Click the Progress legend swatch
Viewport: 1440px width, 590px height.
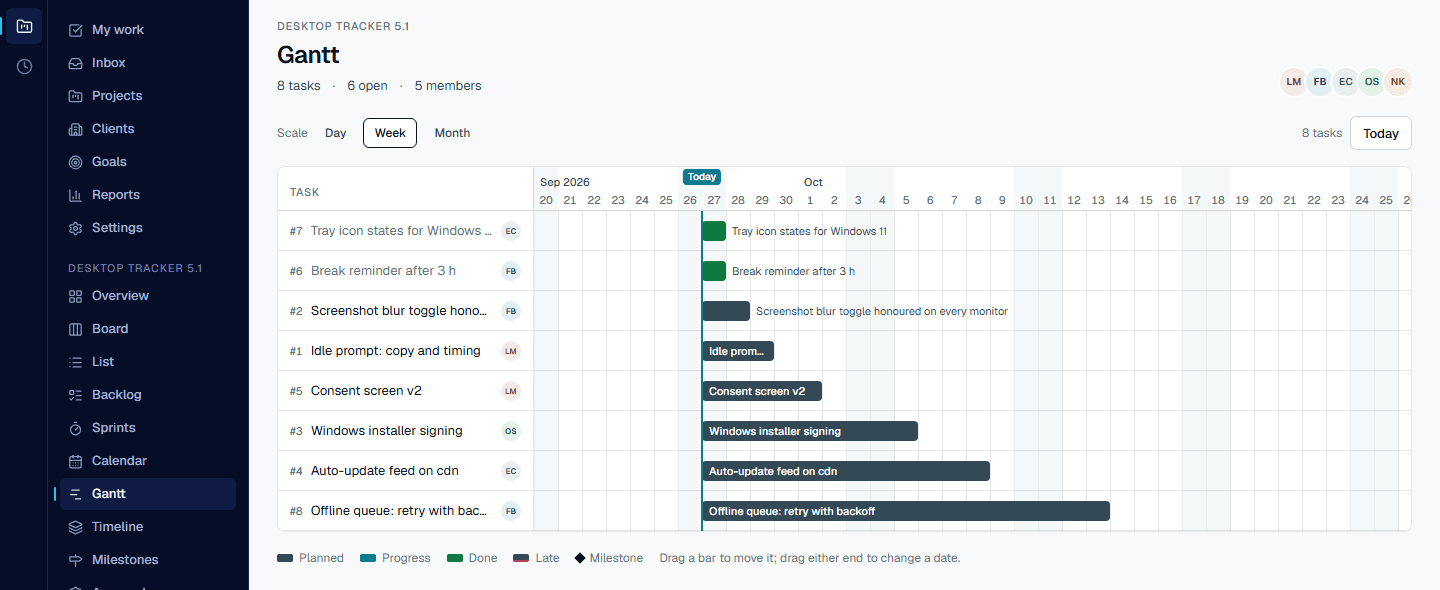pos(368,558)
